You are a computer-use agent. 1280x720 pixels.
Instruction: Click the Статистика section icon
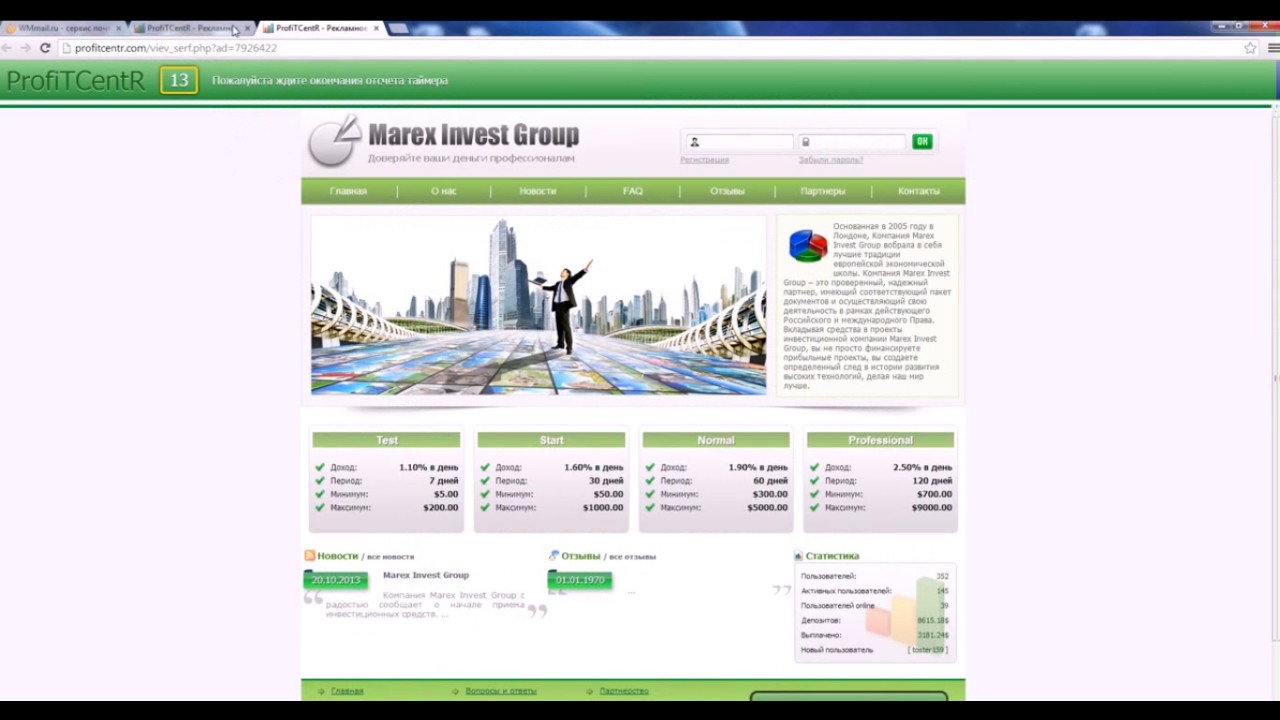[798, 556]
